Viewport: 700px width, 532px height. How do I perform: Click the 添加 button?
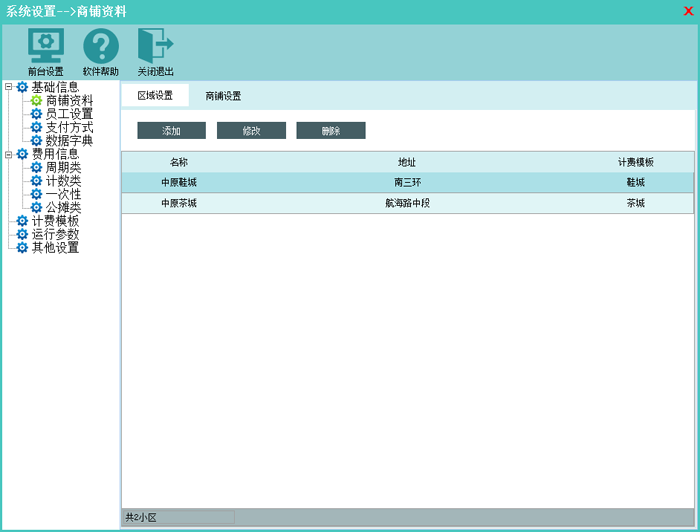171,131
